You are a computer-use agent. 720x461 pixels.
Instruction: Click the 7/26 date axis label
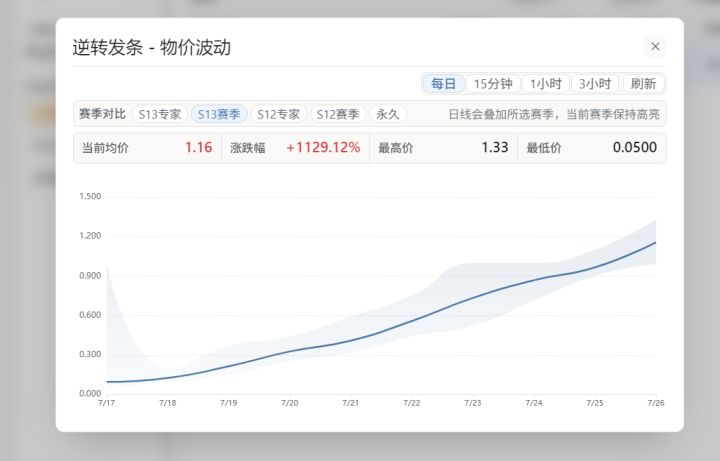(x=656, y=403)
